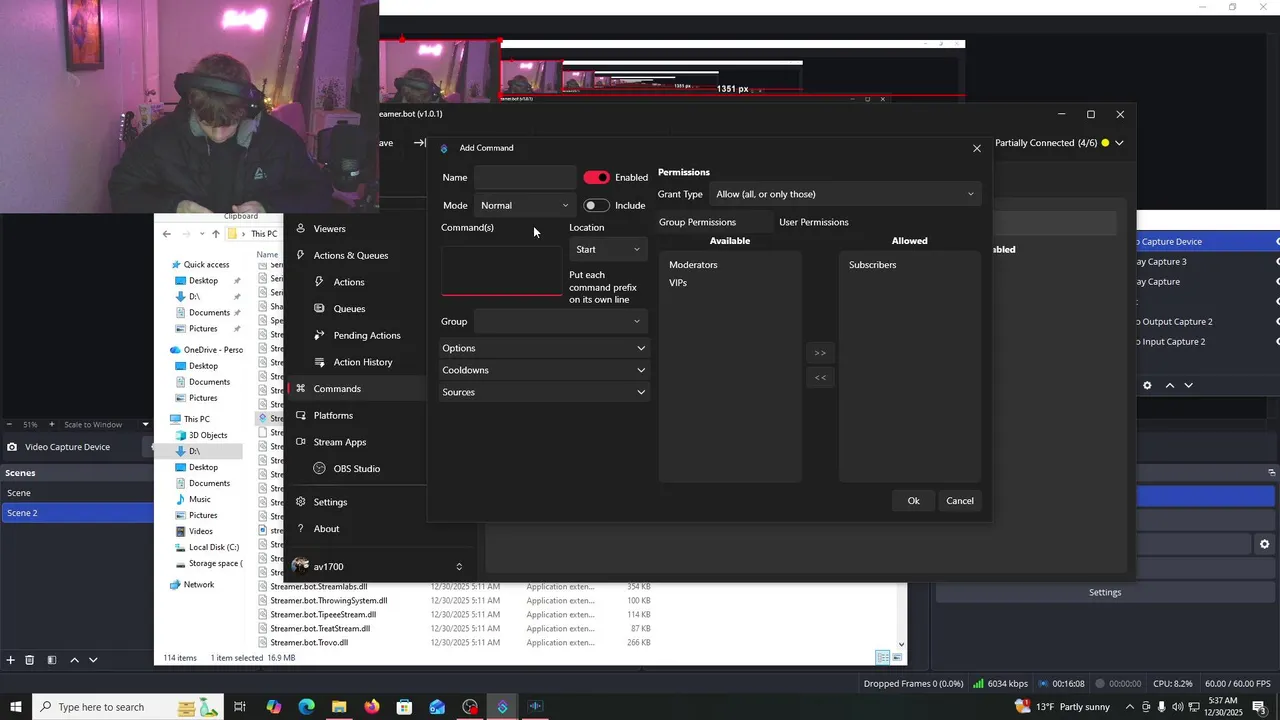Open Microsoft Edge from the taskbar
Viewport: 1280px width, 720px height.
tap(306, 707)
